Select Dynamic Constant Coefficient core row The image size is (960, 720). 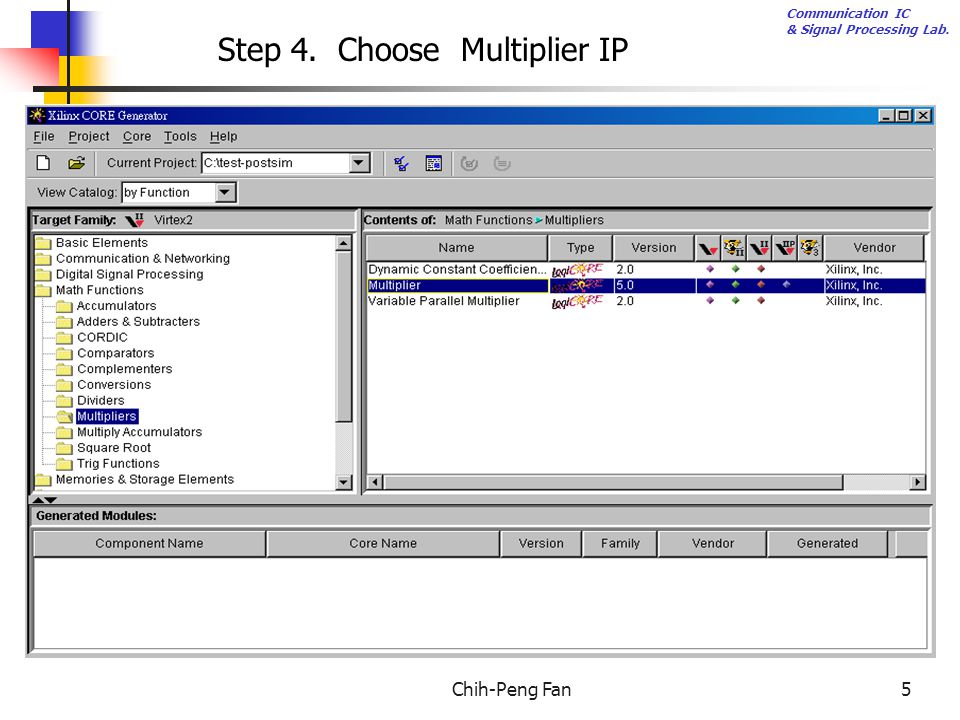pos(646,269)
